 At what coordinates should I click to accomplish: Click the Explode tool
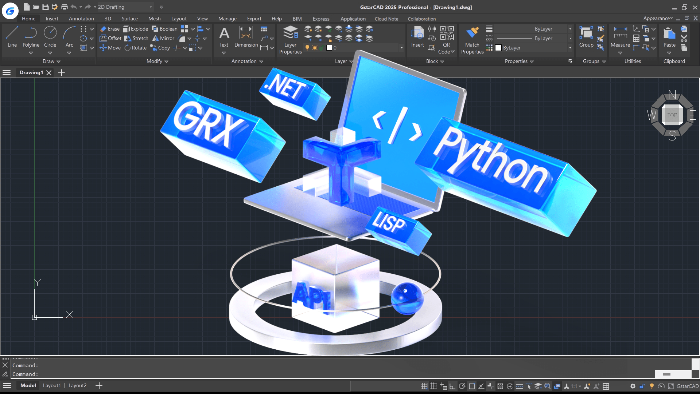[x=136, y=29]
